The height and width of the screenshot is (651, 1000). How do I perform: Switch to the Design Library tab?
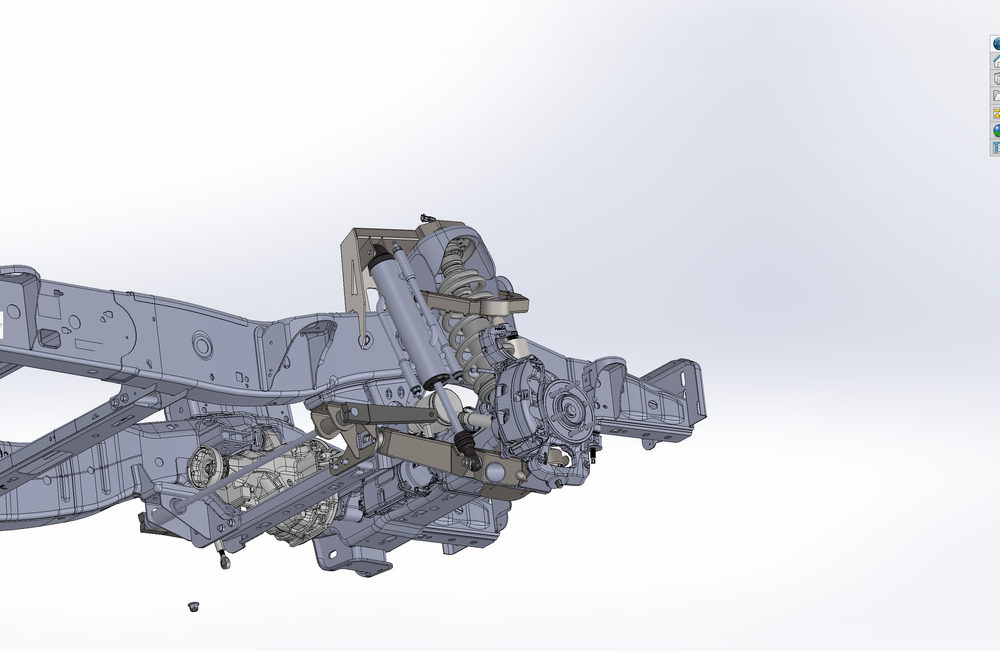(993, 72)
